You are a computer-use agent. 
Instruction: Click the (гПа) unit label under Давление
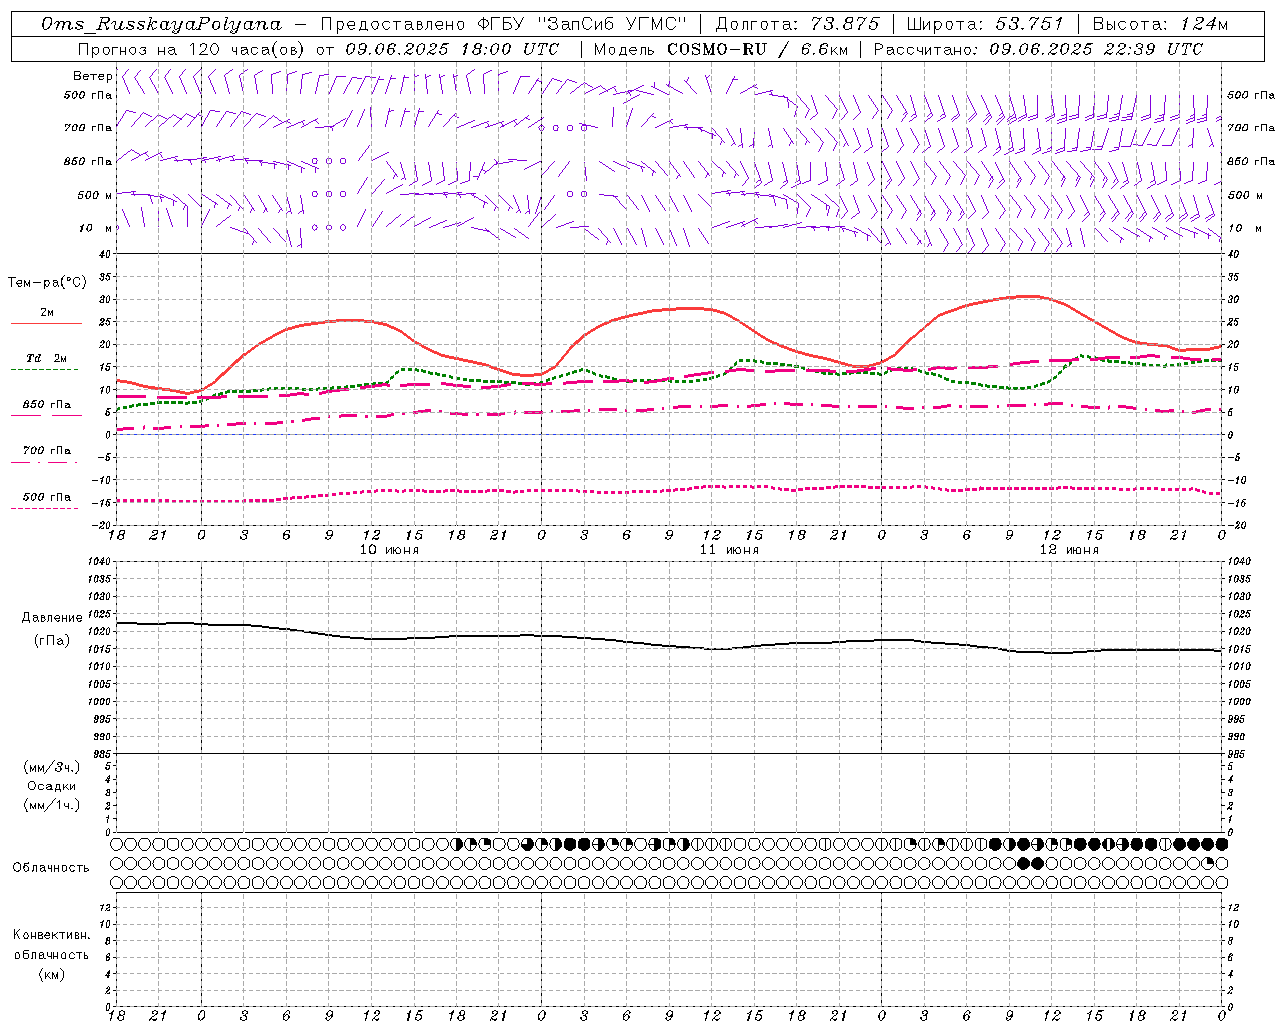pyautogui.click(x=52, y=640)
